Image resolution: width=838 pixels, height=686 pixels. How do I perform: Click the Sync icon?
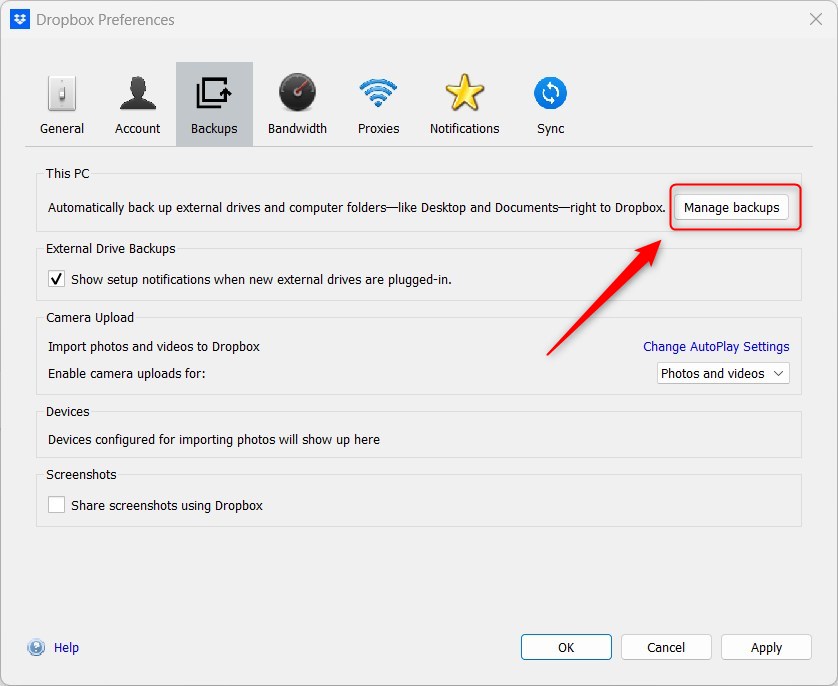tap(550, 100)
